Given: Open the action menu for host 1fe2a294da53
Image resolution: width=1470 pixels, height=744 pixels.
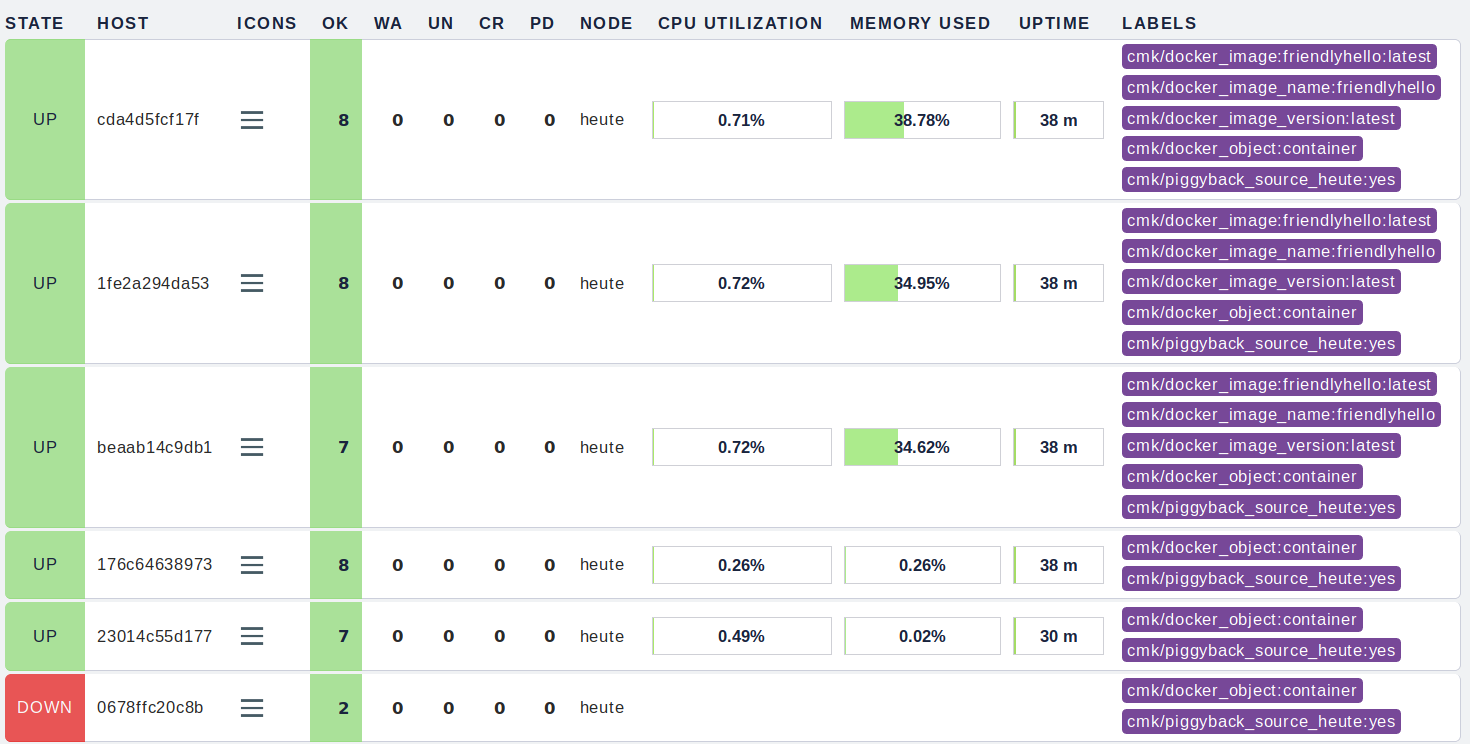Looking at the screenshot, I should click(x=252, y=283).
